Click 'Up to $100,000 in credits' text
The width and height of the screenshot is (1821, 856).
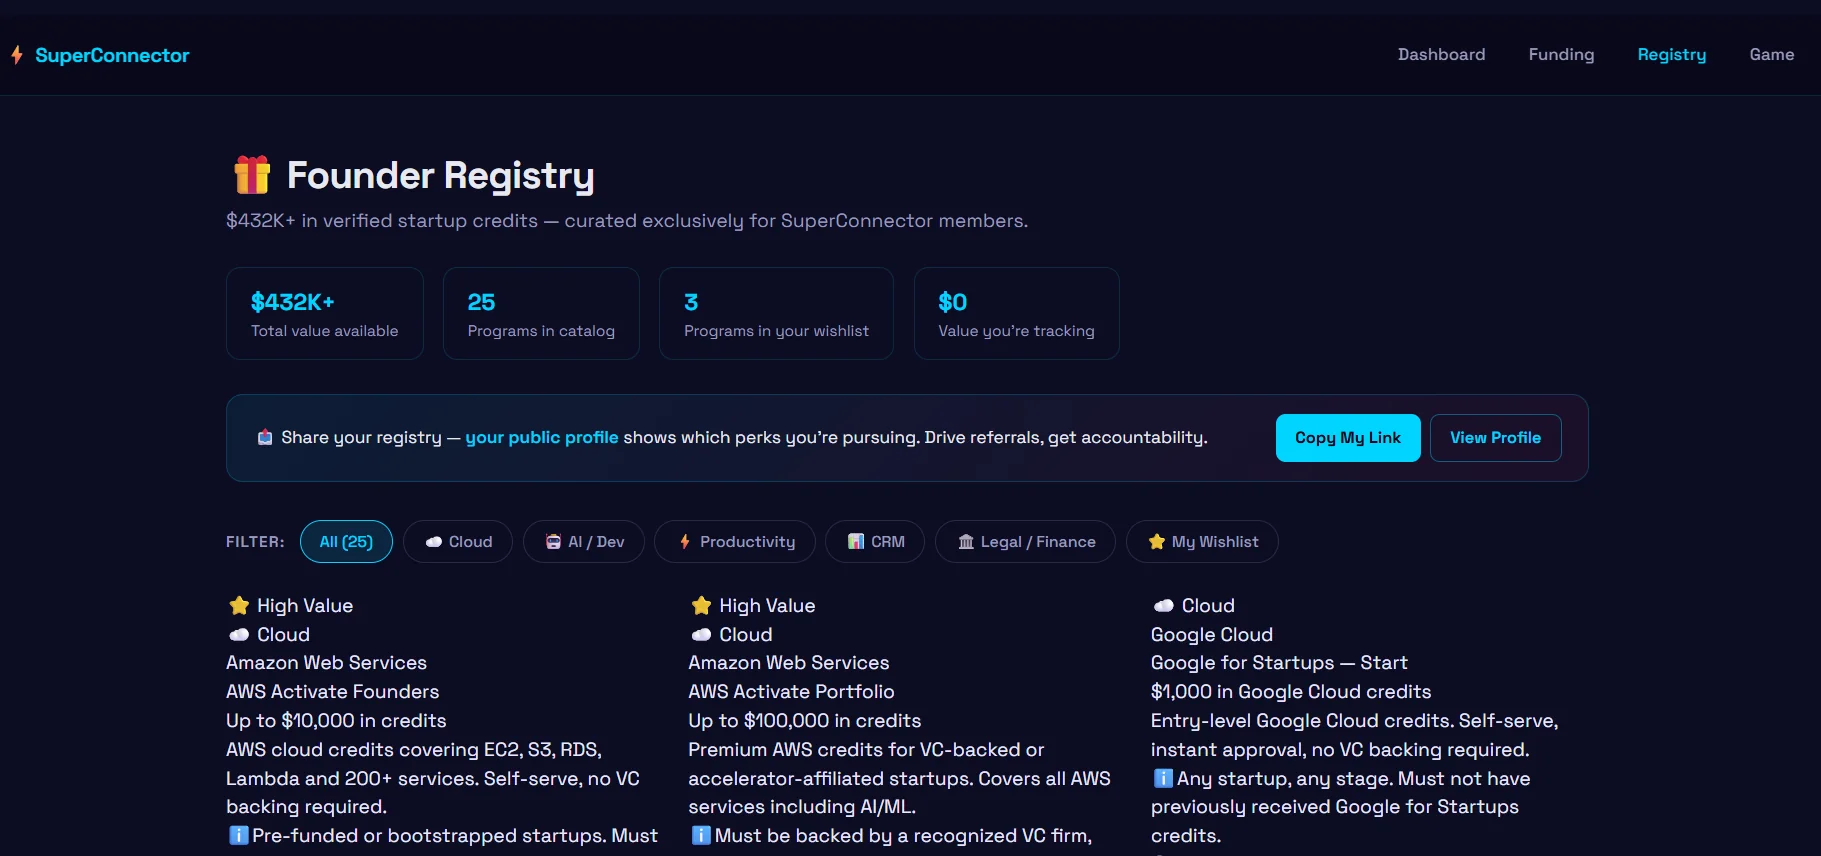pos(804,721)
